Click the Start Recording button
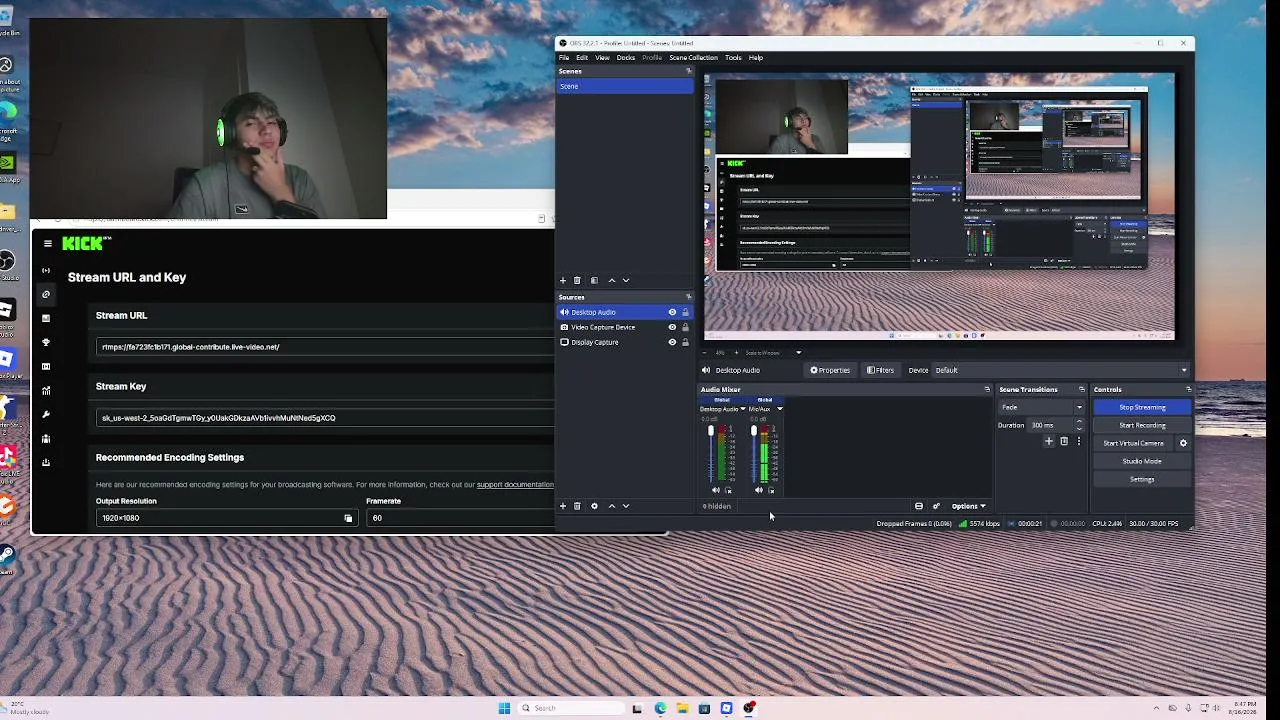This screenshot has height=720, width=1280. coord(1142,425)
